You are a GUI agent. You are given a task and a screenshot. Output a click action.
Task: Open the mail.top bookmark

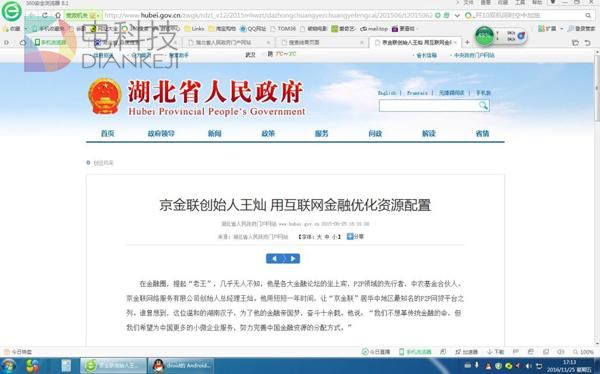[x=374, y=29]
